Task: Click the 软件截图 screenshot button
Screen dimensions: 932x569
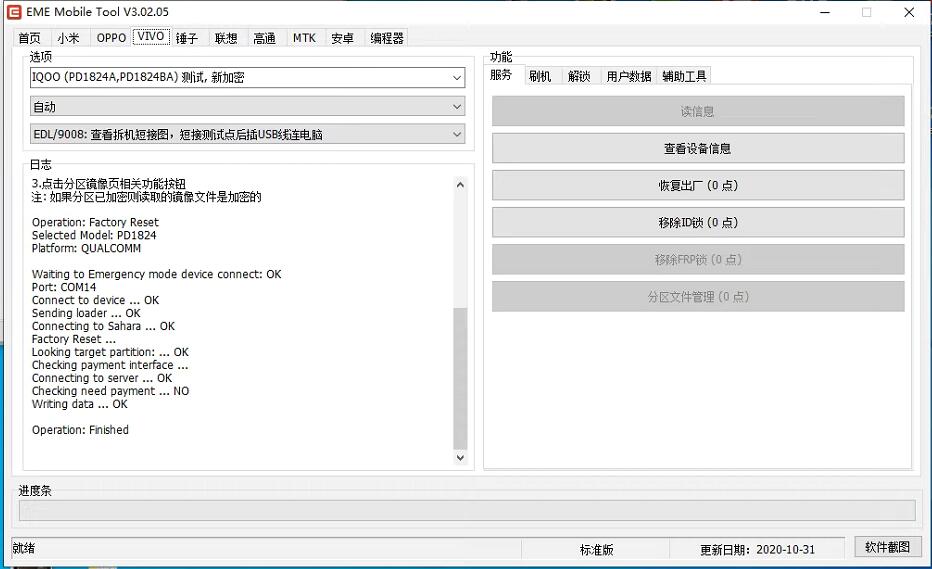Action: 887,547
